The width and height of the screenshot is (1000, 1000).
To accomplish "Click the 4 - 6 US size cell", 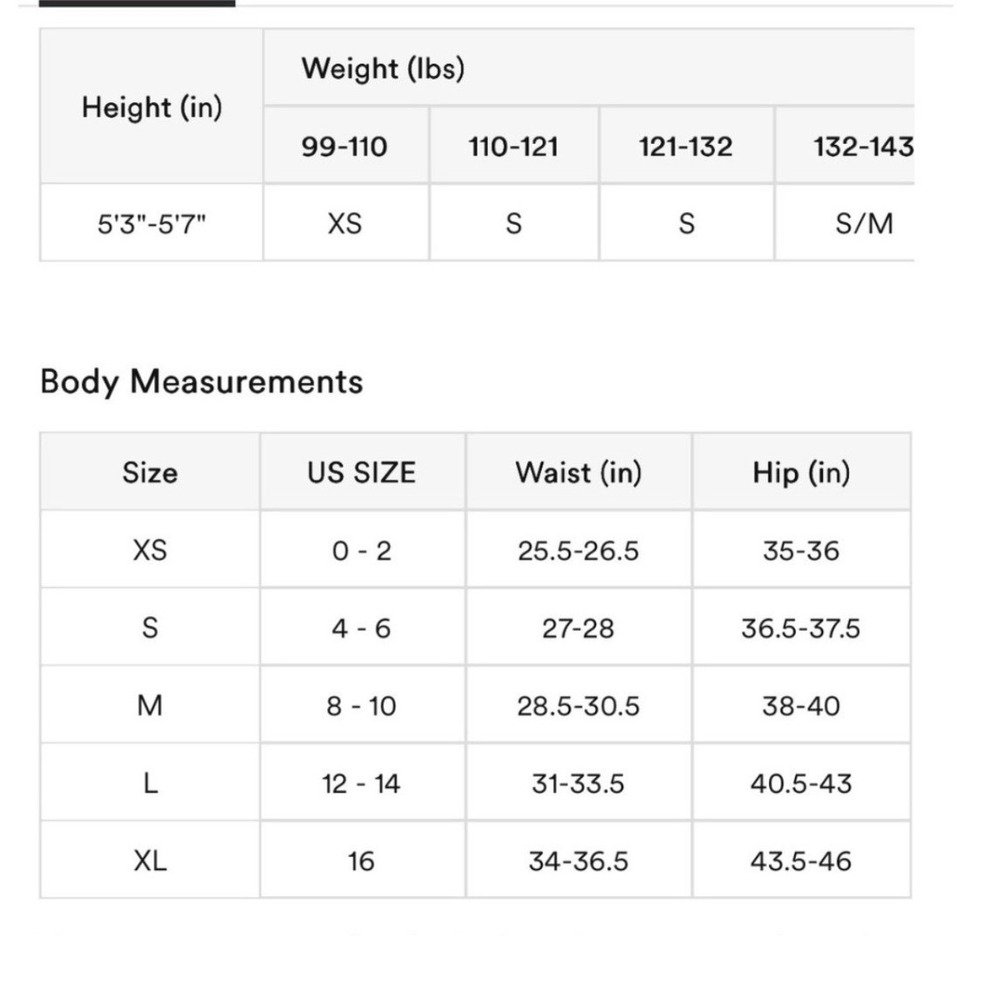I will [362, 628].
